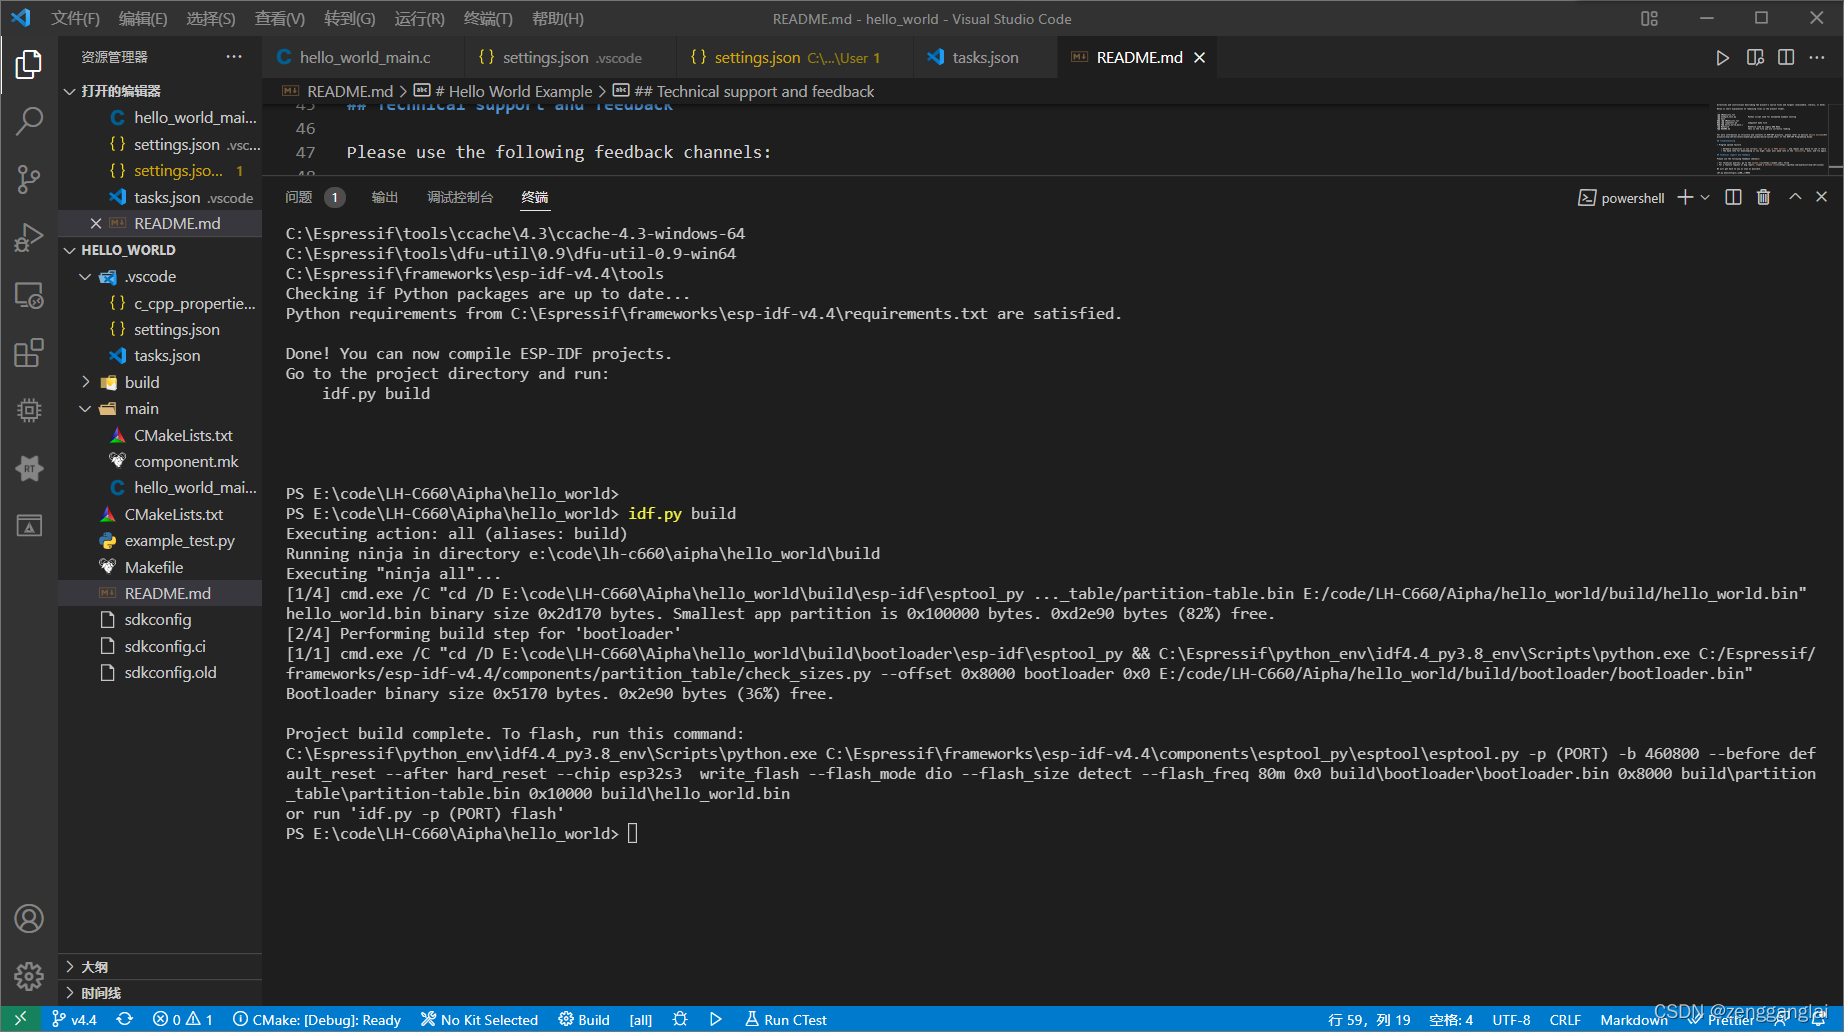Open the 文件(F) menu

76,18
